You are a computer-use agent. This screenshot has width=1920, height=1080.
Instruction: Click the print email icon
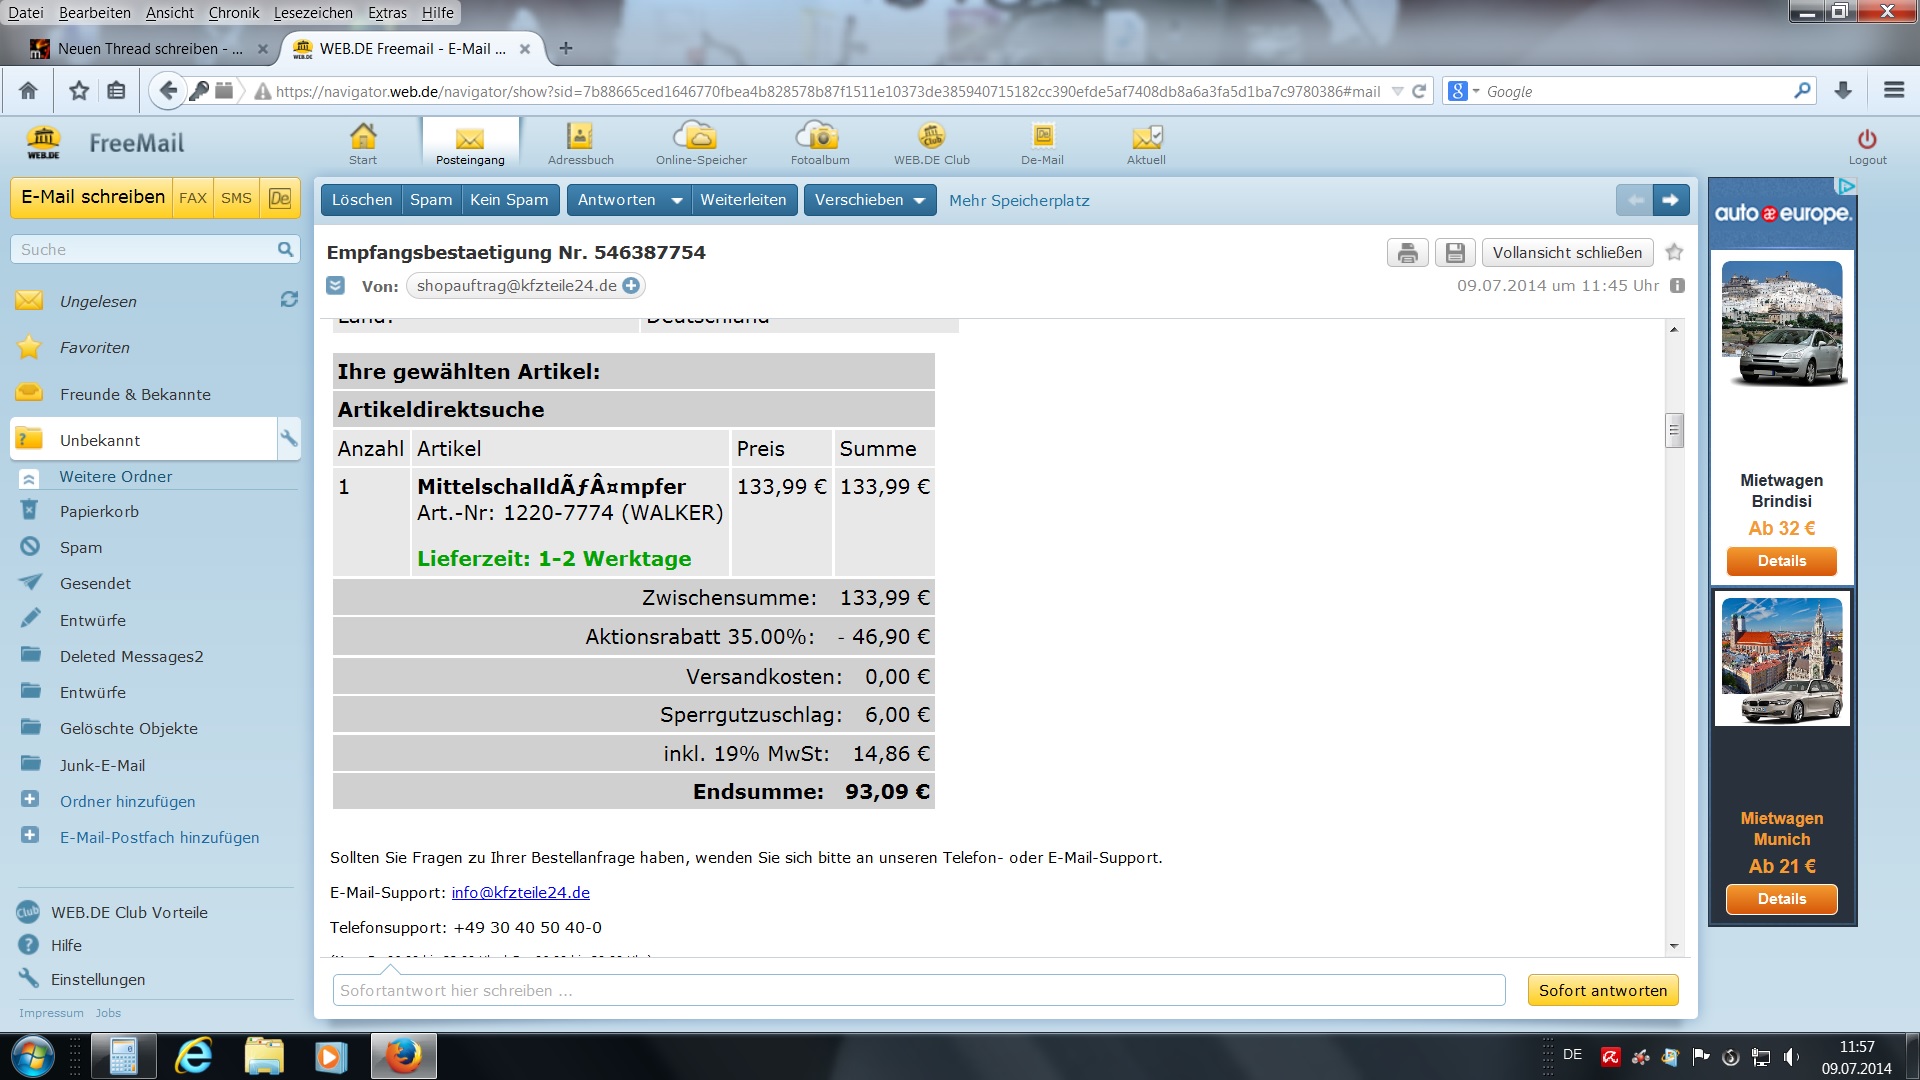1407,253
